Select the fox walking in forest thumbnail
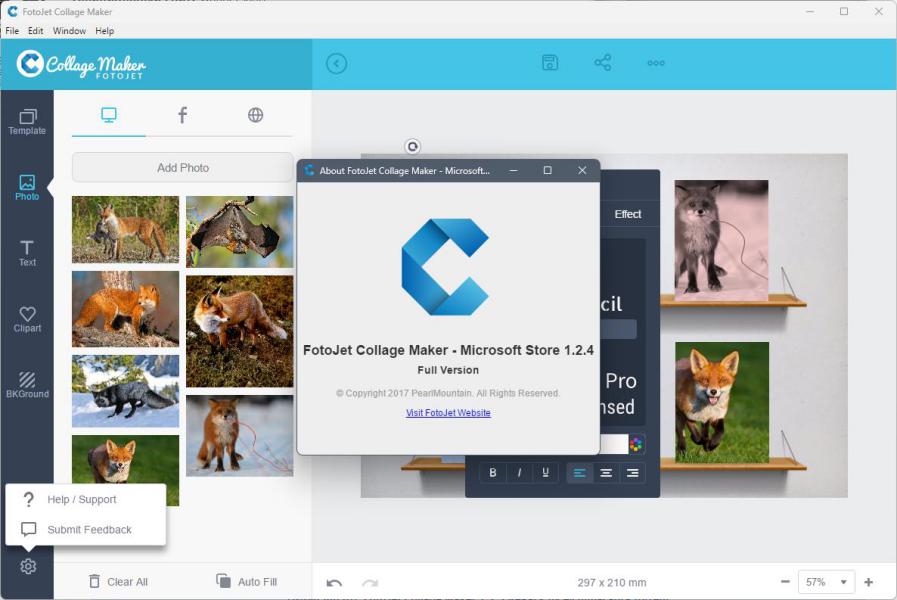Image resolution: width=897 pixels, height=600 pixels. 239,331
